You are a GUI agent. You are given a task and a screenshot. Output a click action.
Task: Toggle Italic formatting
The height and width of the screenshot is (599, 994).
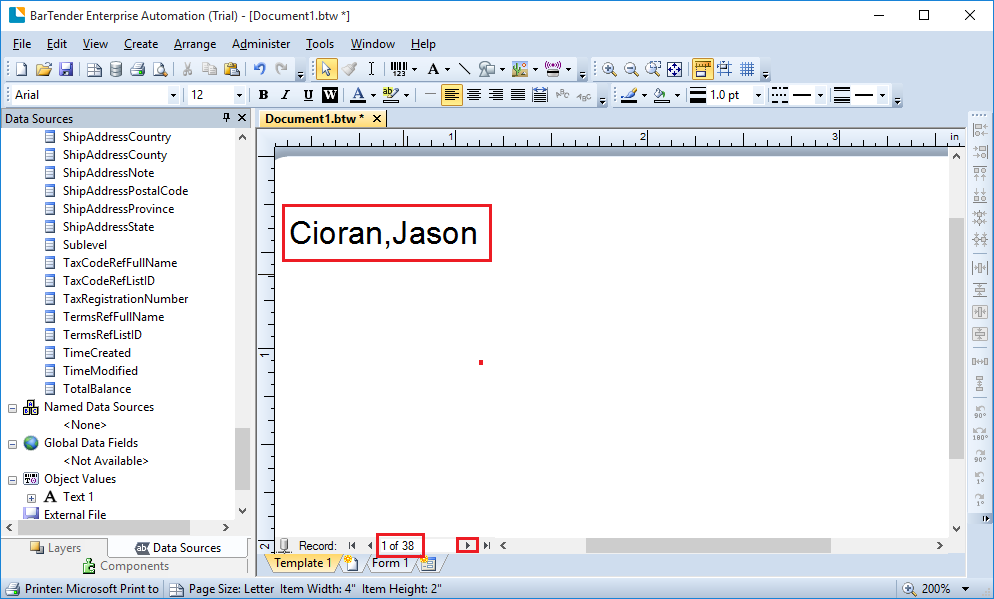click(285, 95)
